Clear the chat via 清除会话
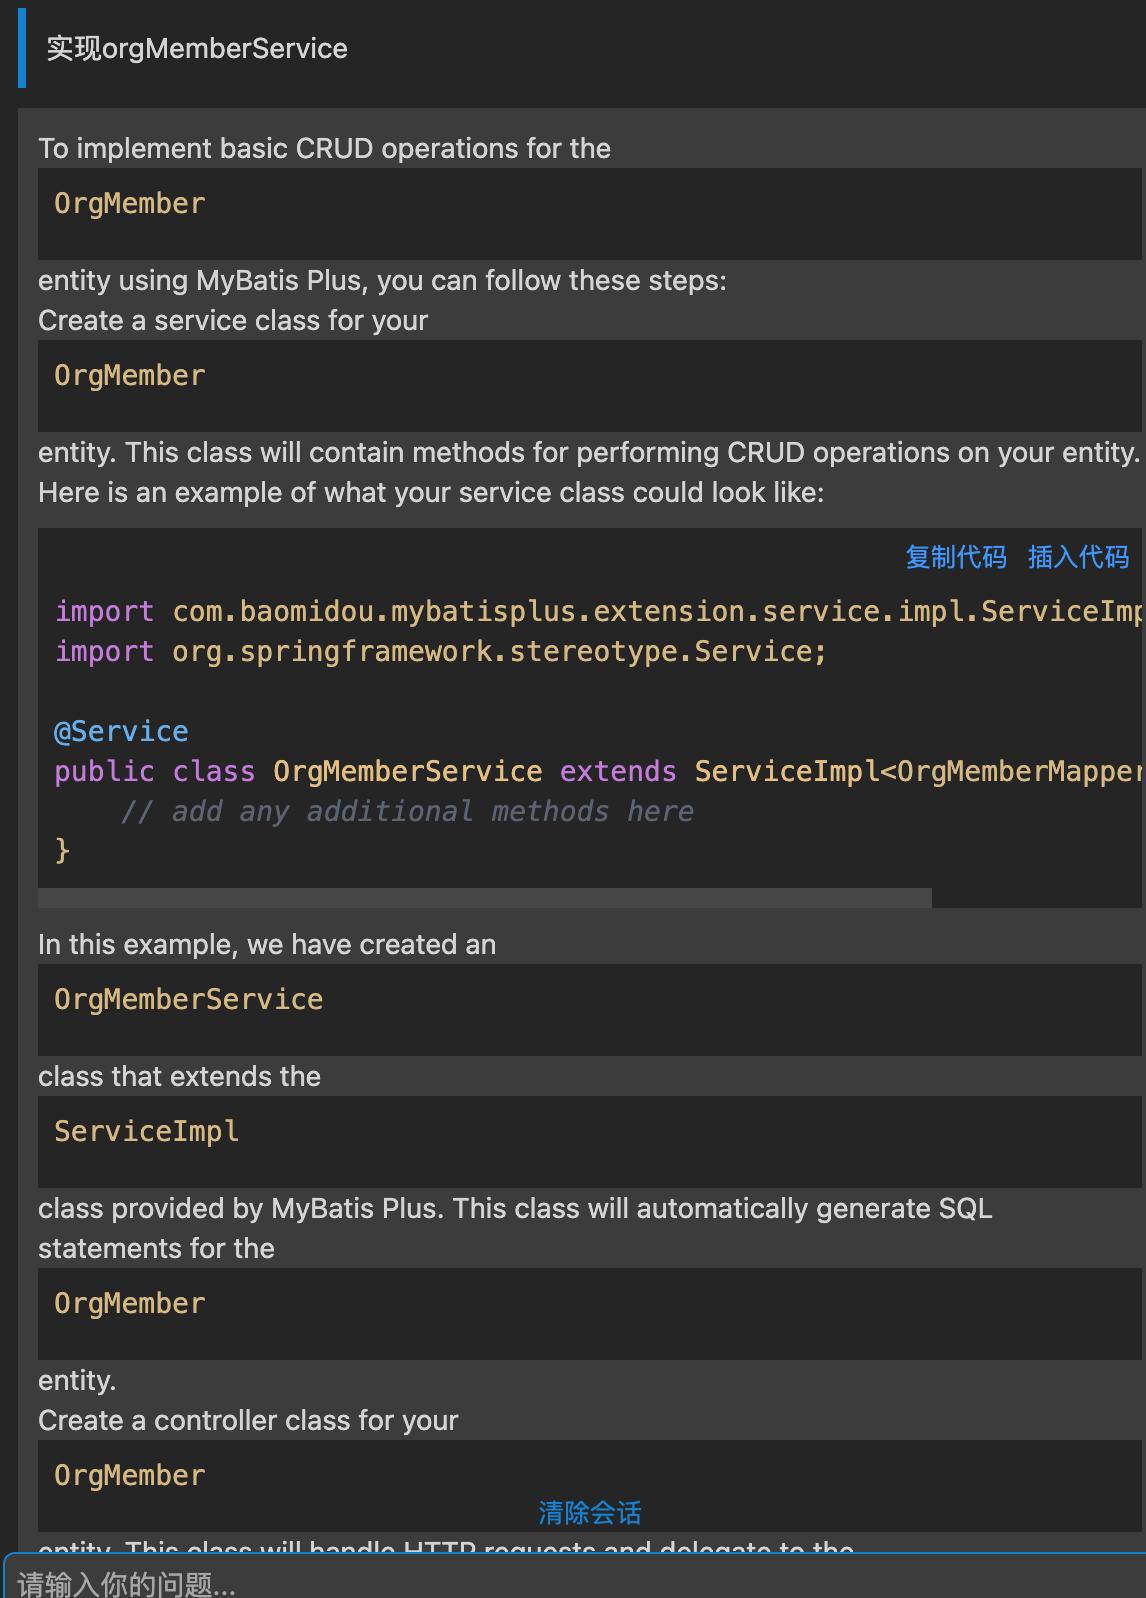Viewport: 1146px width, 1598px height. pos(590,1513)
